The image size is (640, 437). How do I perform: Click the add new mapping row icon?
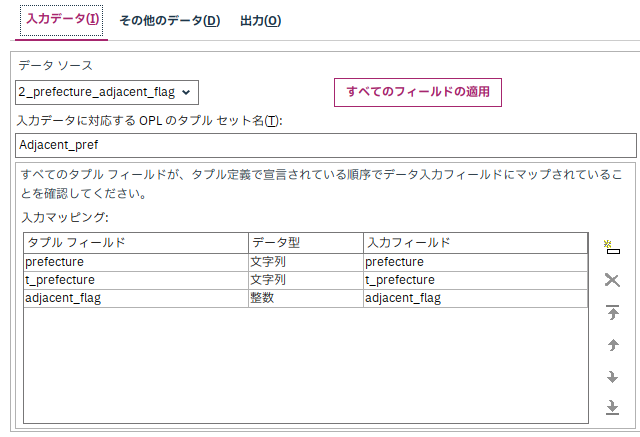[612, 247]
